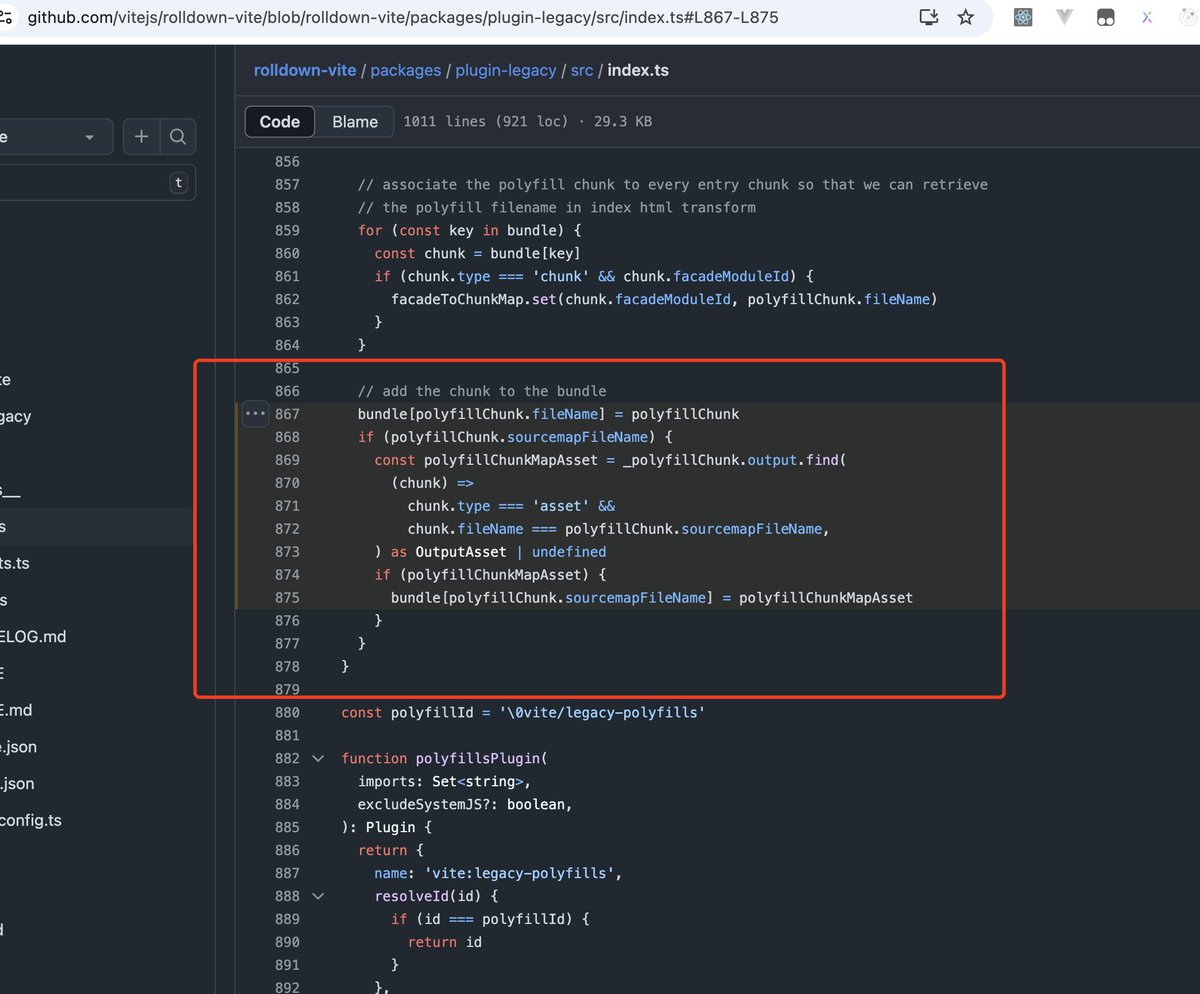This screenshot has width=1200, height=994.
Task: Click the 'add the chunk to the bundle' comment
Action: coord(482,391)
